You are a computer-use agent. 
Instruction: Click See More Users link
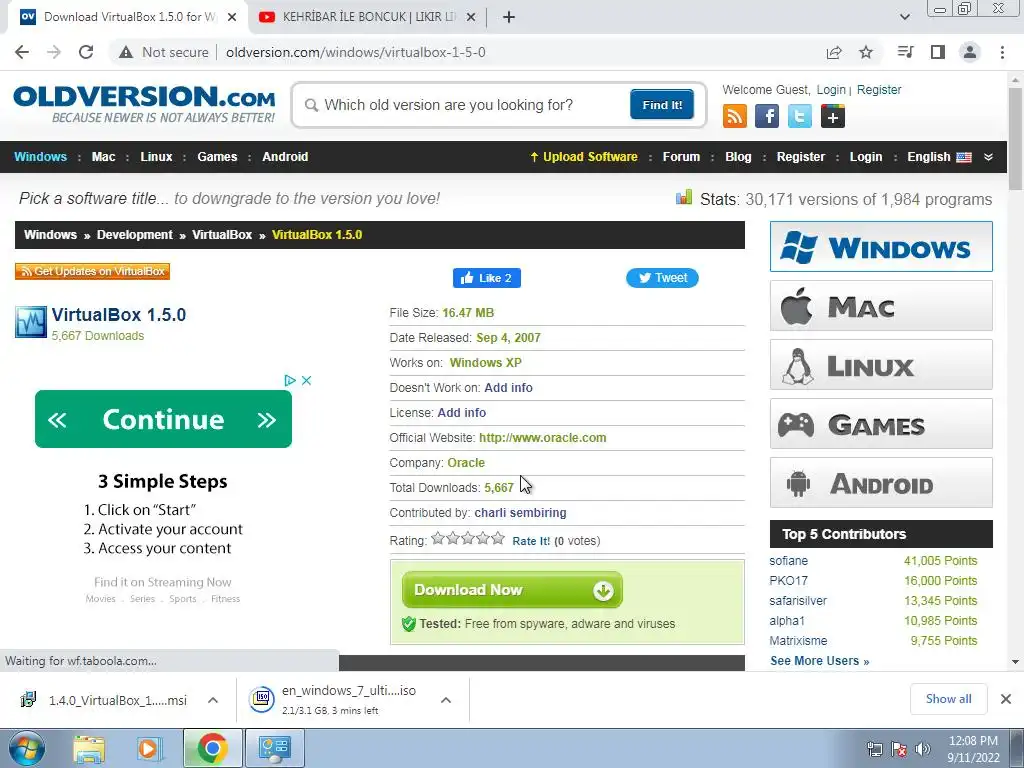(820, 661)
